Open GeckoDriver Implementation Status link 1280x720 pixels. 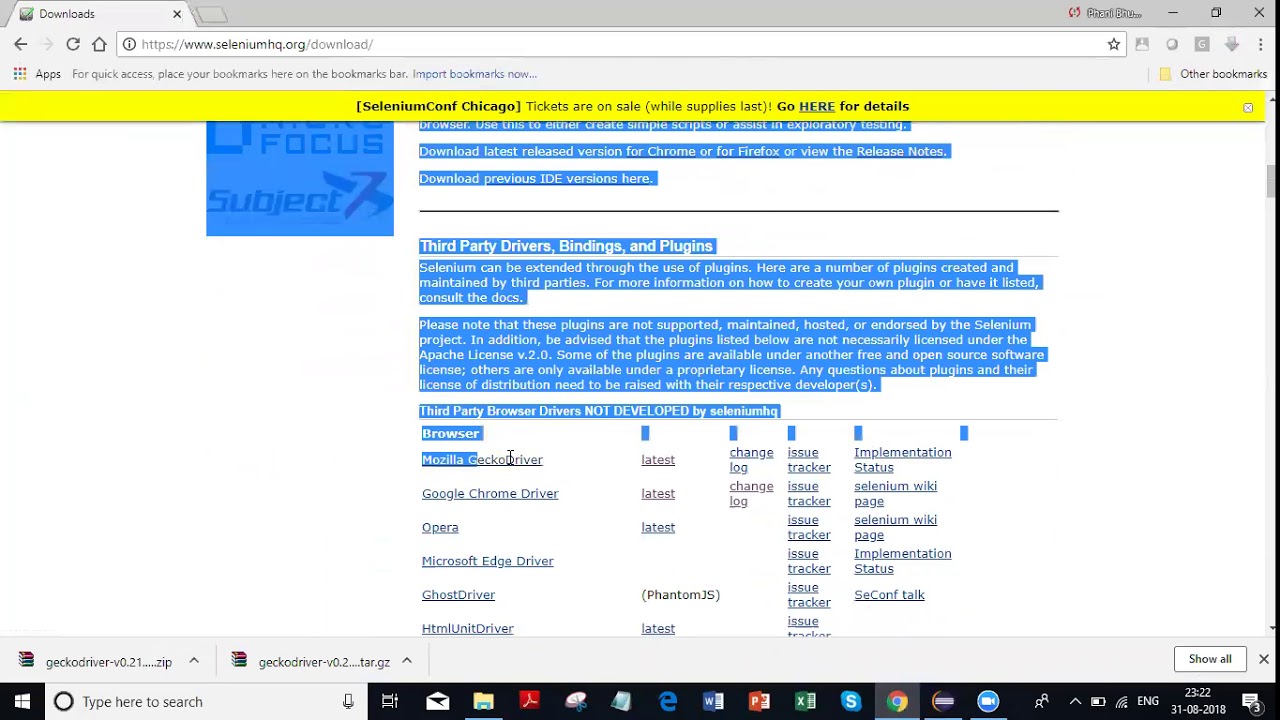[x=902, y=460]
